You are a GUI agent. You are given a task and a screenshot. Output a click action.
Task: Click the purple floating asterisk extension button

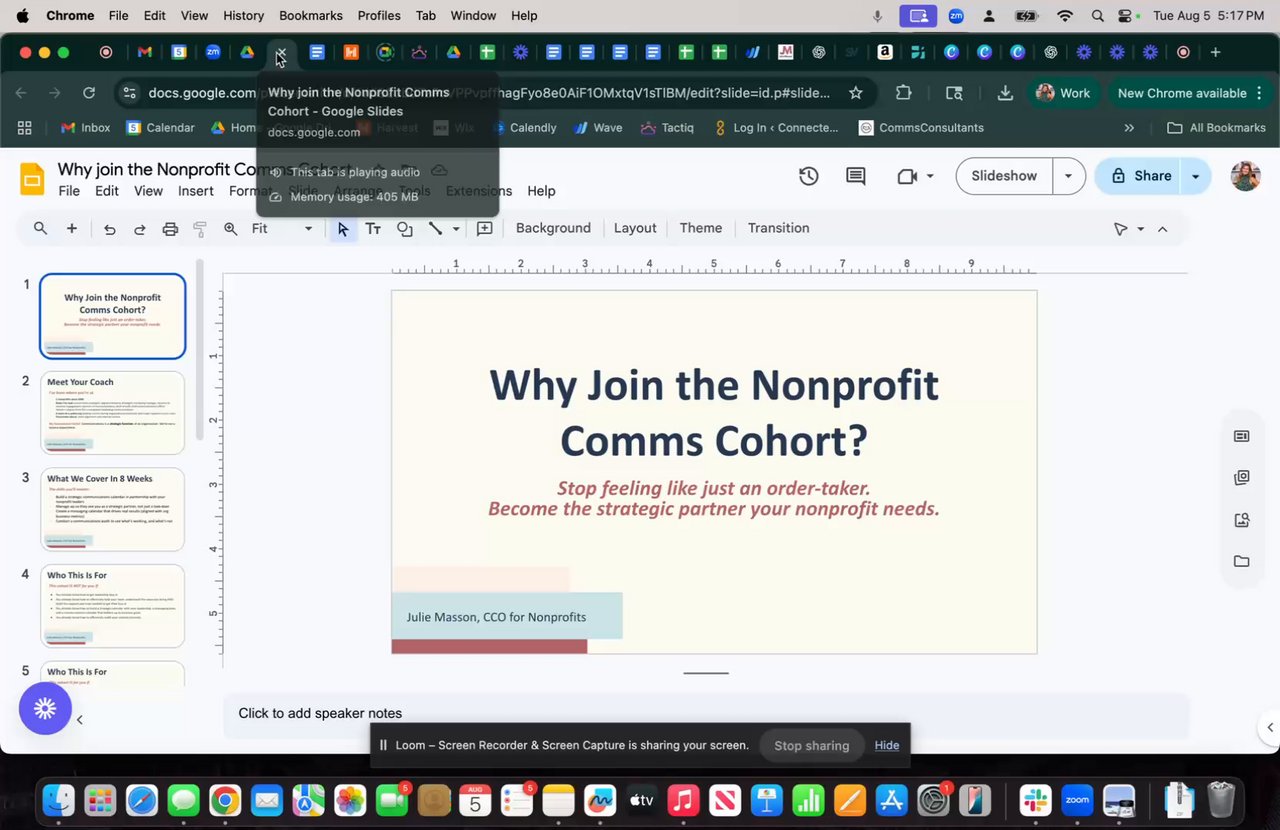[x=45, y=709]
